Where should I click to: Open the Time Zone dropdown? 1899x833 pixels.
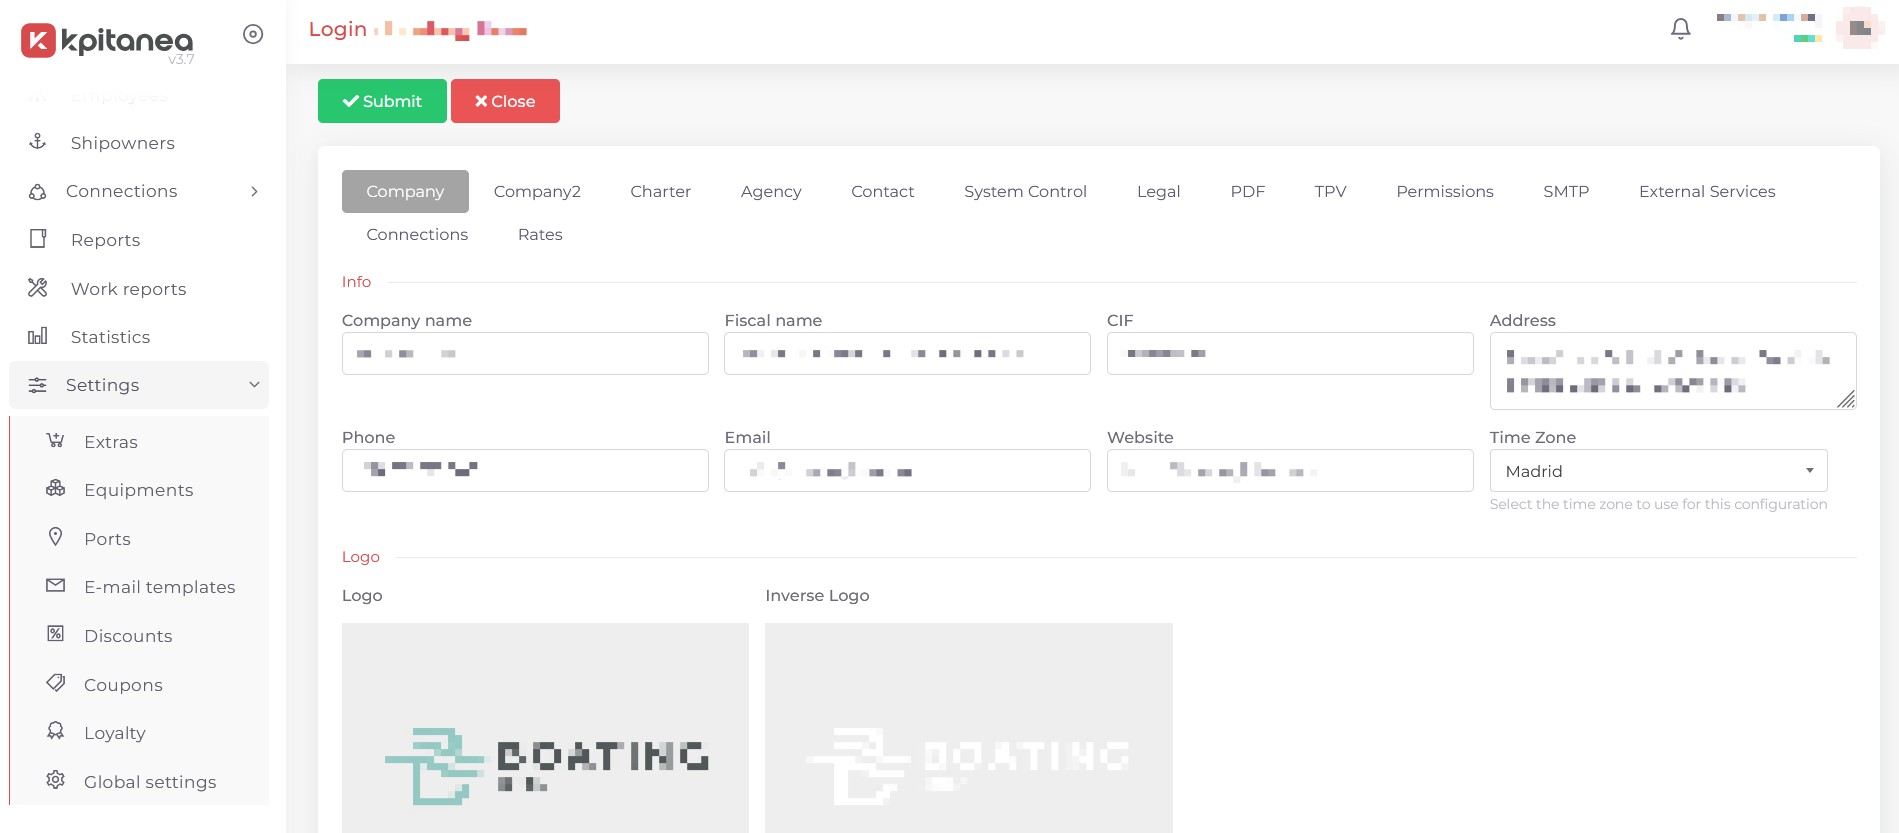(1658, 471)
